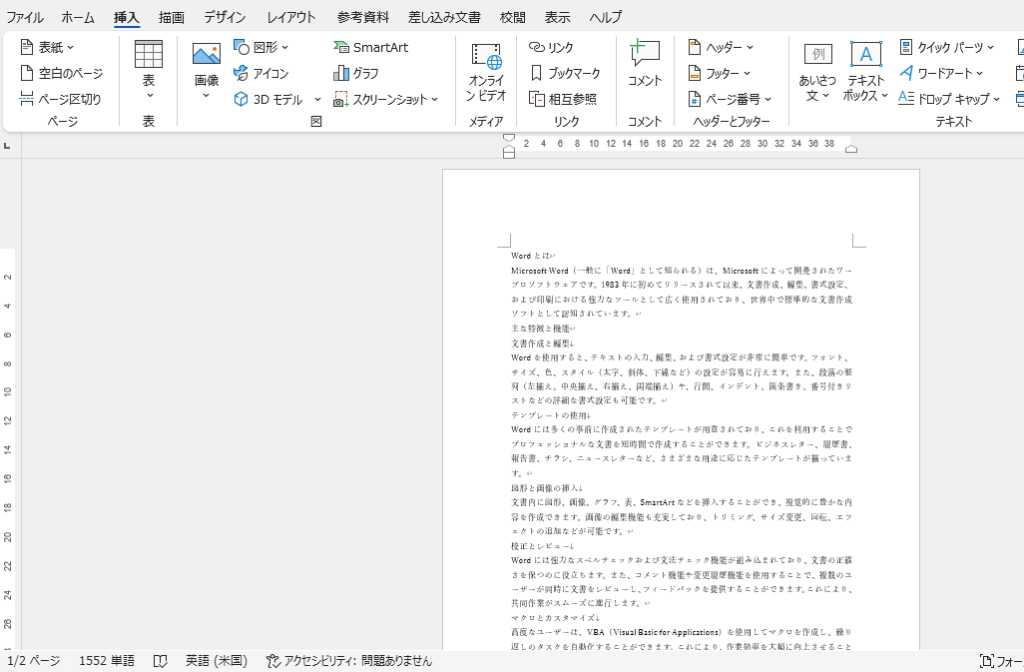Click the フォーカス focus mode icon

pos(987,661)
